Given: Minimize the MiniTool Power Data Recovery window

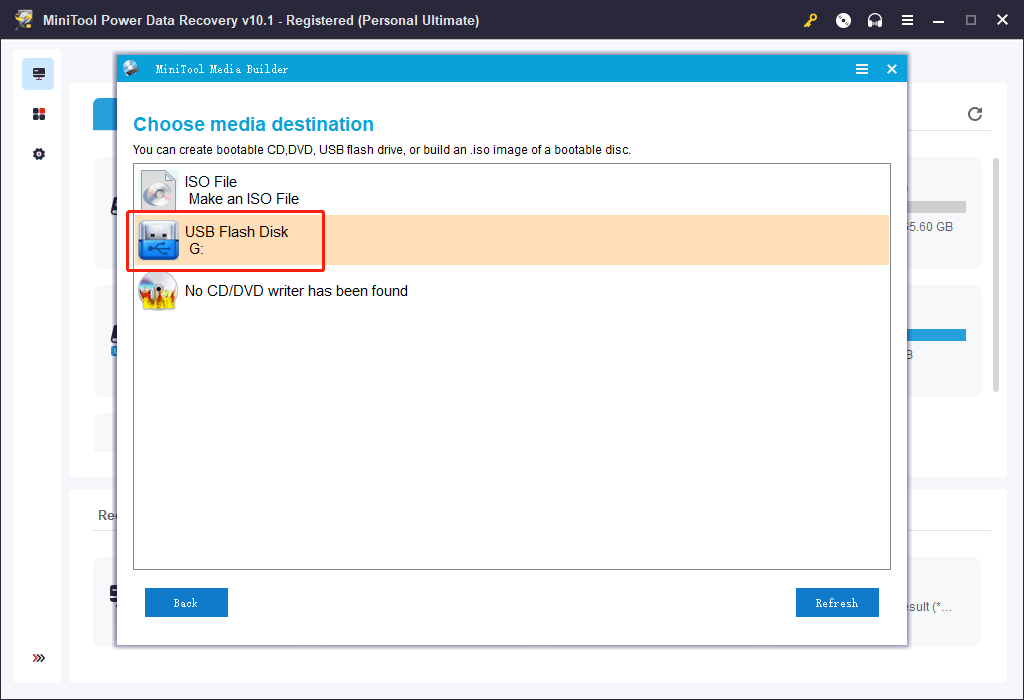Looking at the screenshot, I should [938, 20].
